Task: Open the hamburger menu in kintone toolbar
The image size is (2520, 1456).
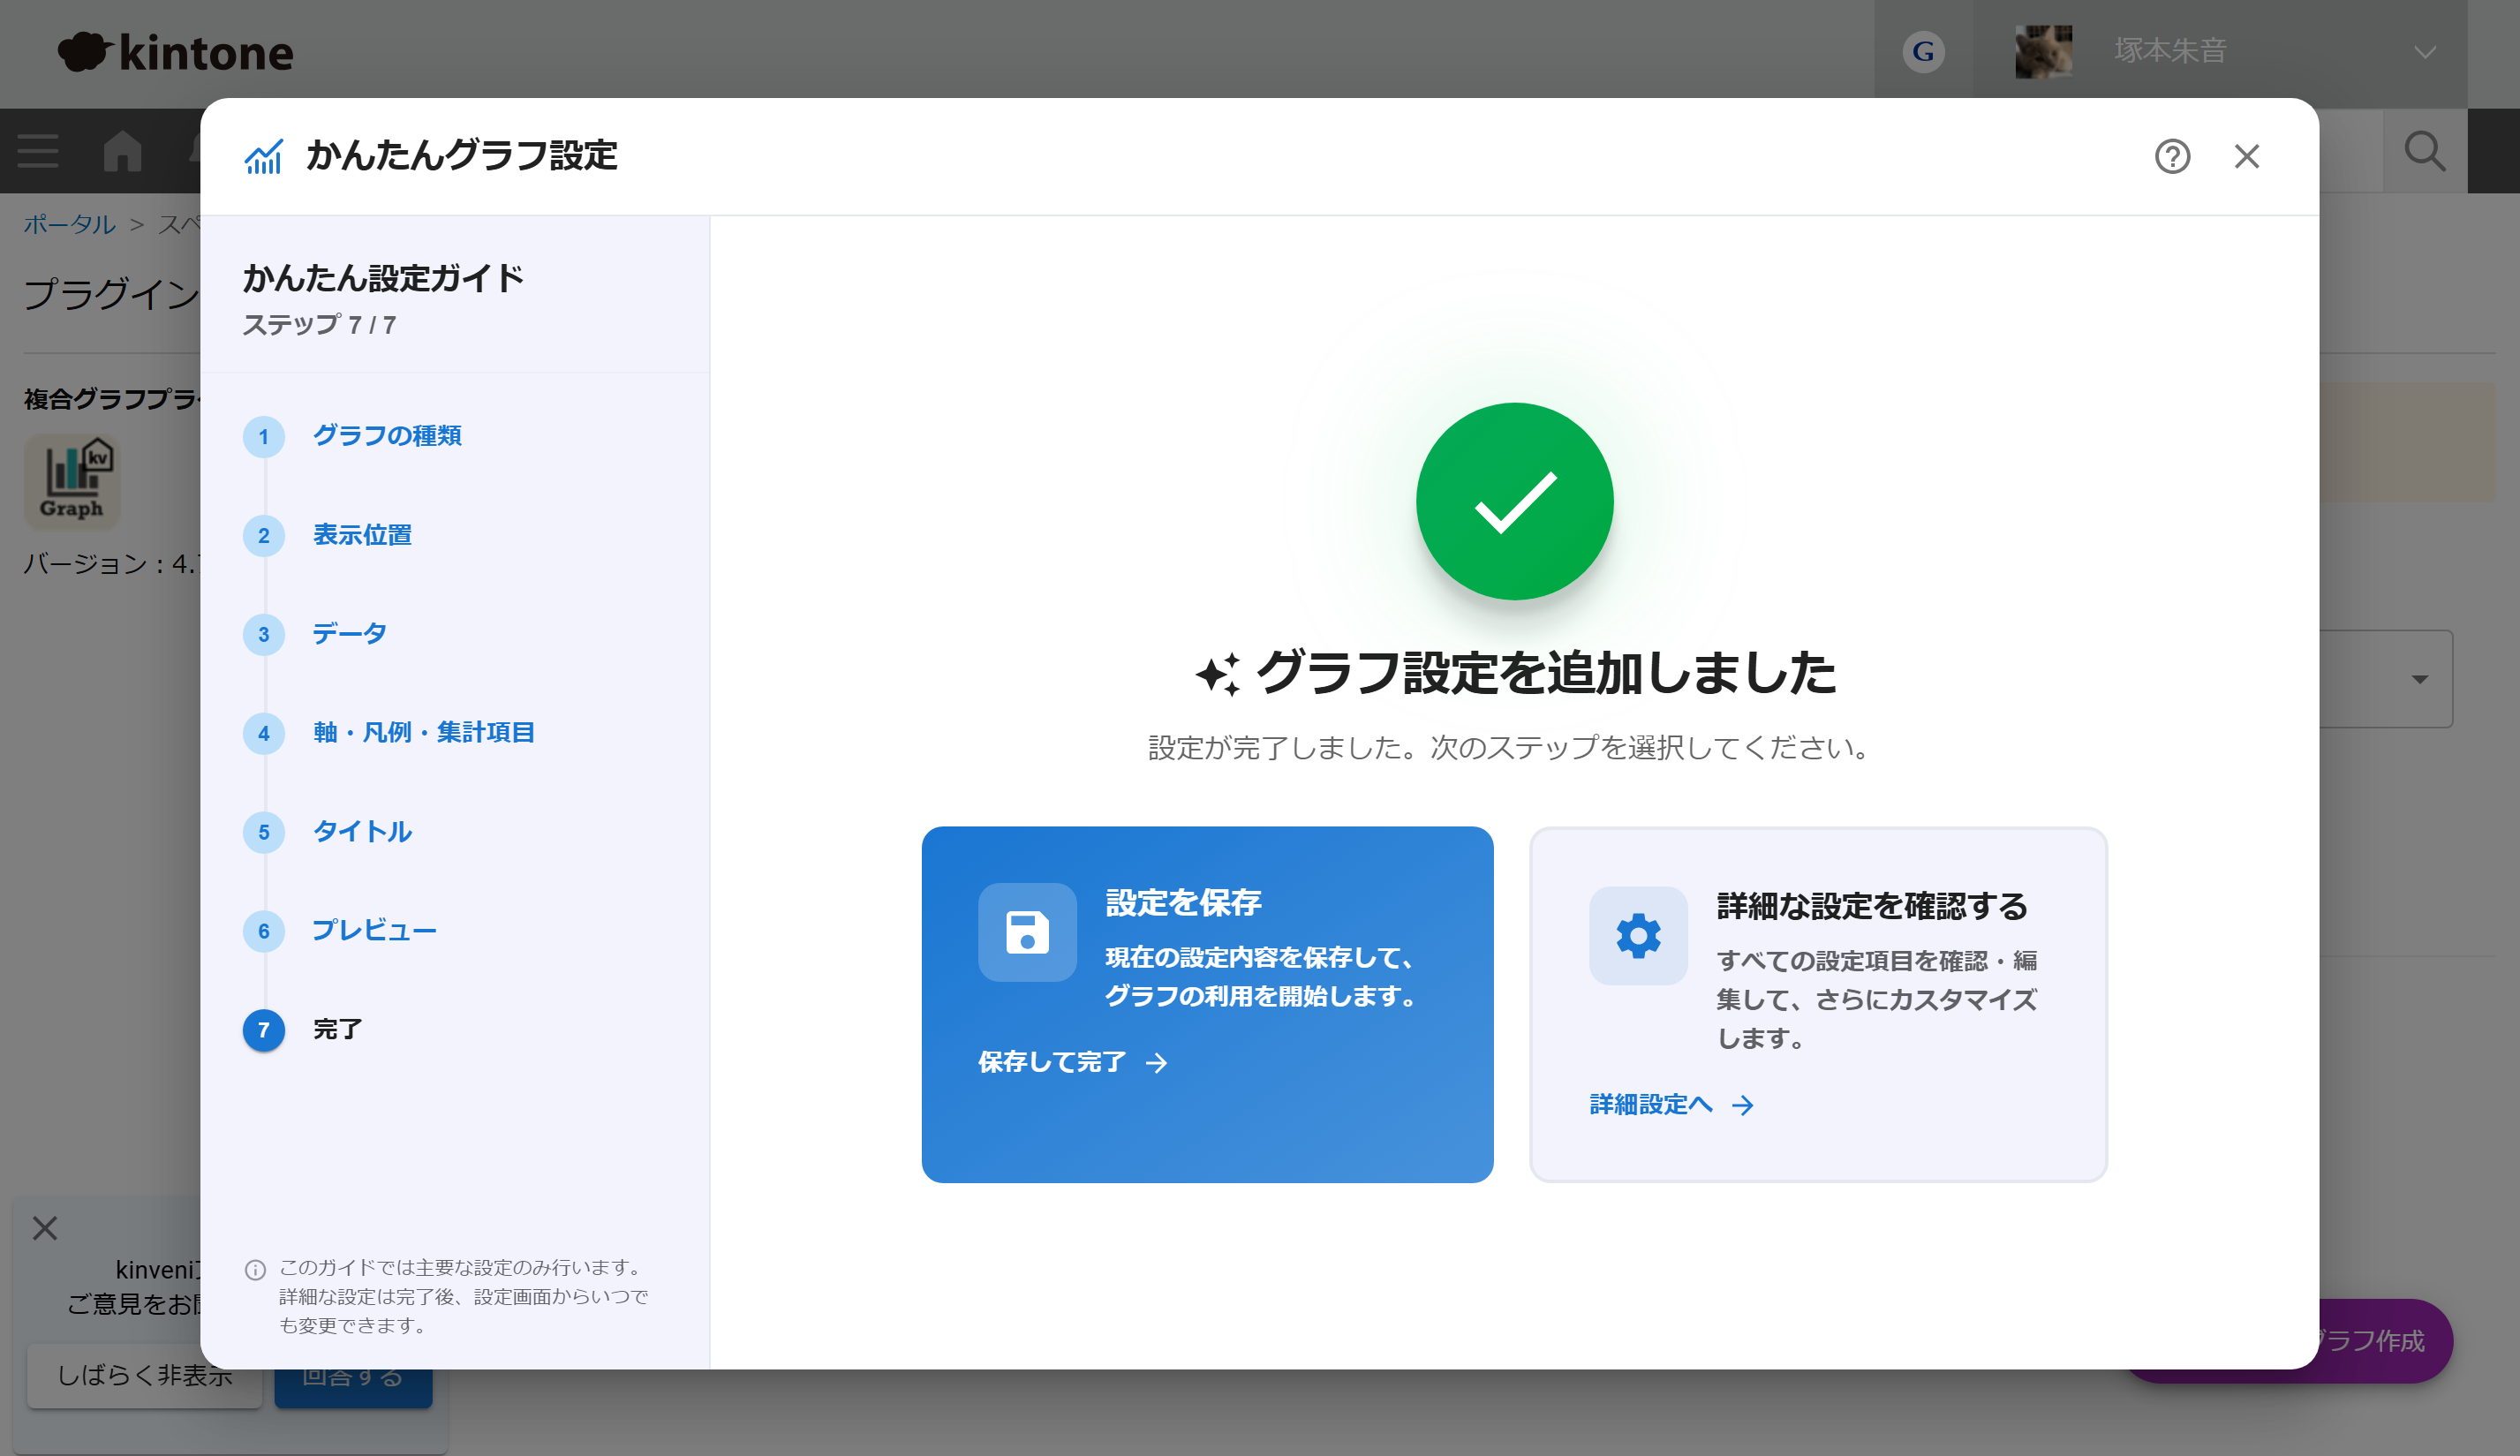Action: click(x=38, y=151)
